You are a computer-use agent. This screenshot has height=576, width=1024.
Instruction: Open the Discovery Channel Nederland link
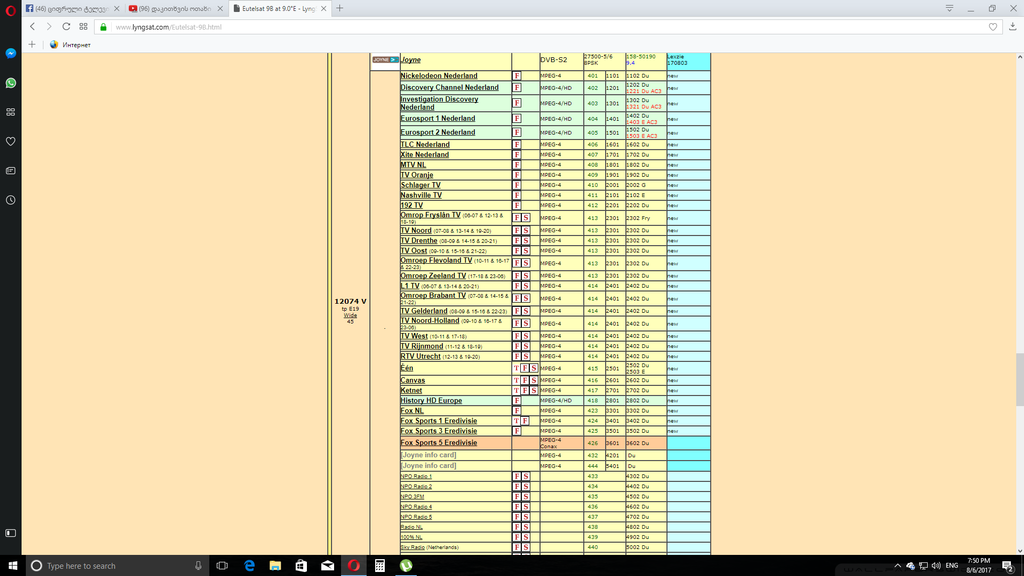[x=449, y=88]
